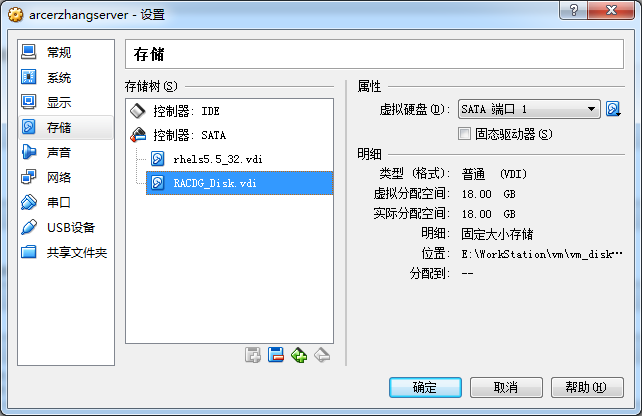
Task: Click the 取消 button
Action: (x=506, y=387)
